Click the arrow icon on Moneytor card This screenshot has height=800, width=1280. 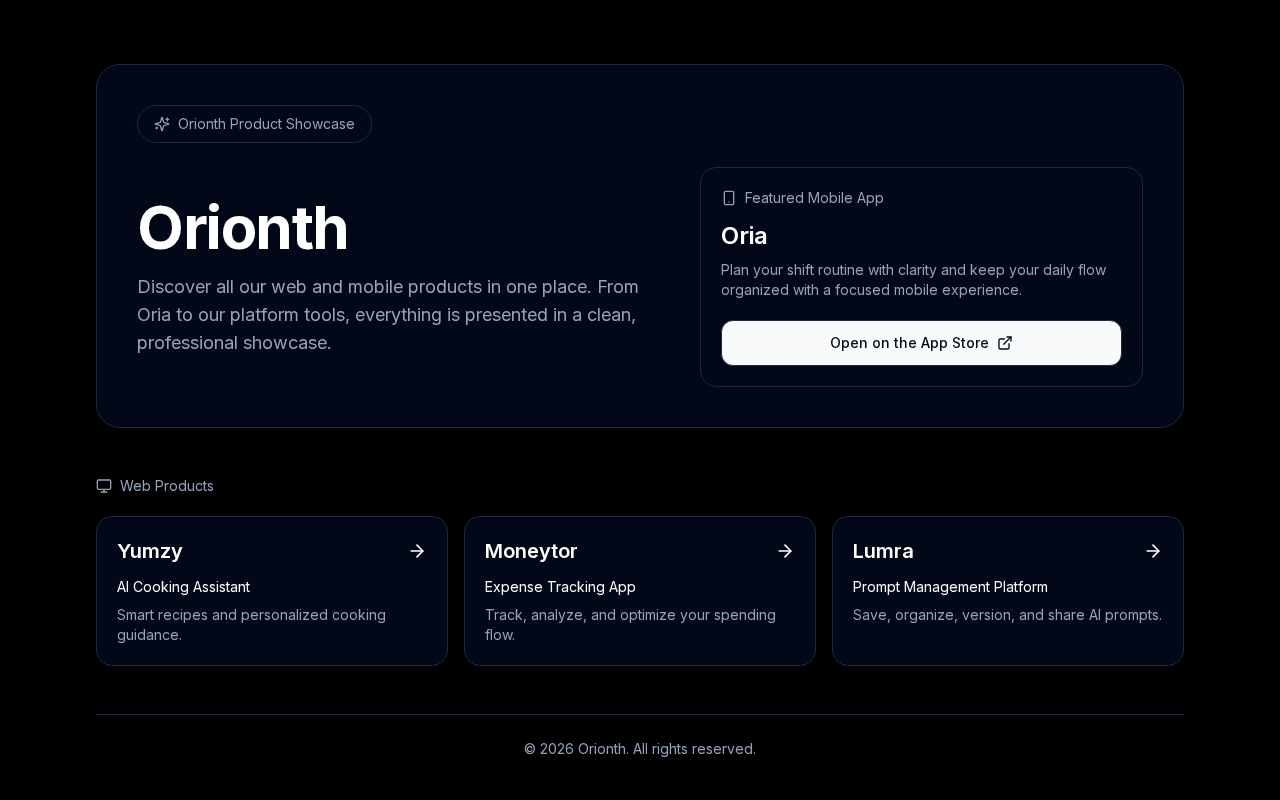click(785, 551)
